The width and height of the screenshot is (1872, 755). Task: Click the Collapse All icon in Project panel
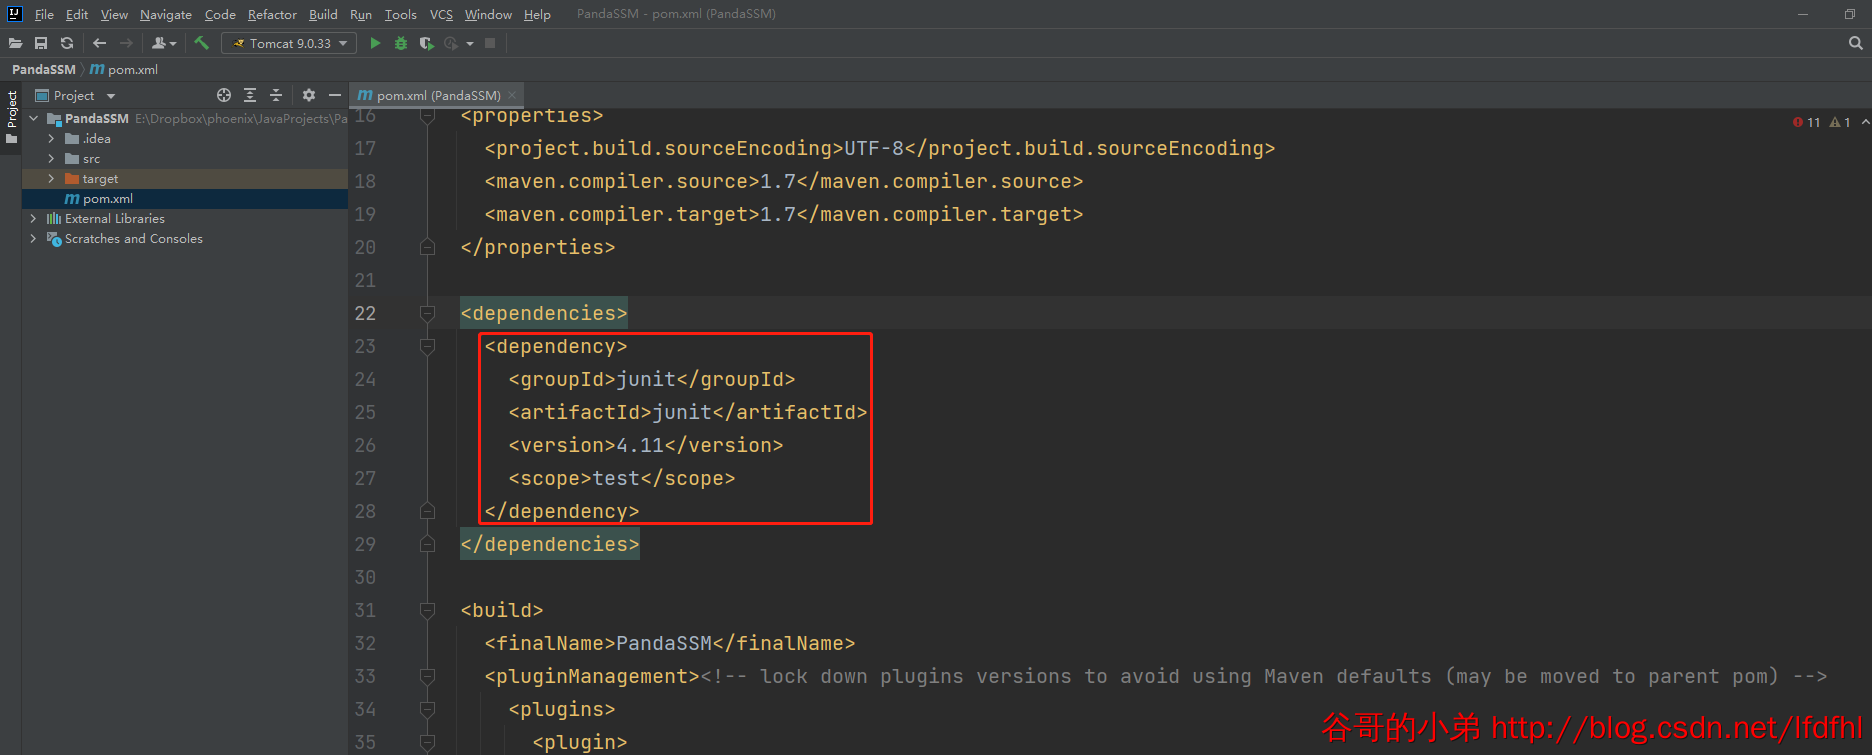pos(276,95)
